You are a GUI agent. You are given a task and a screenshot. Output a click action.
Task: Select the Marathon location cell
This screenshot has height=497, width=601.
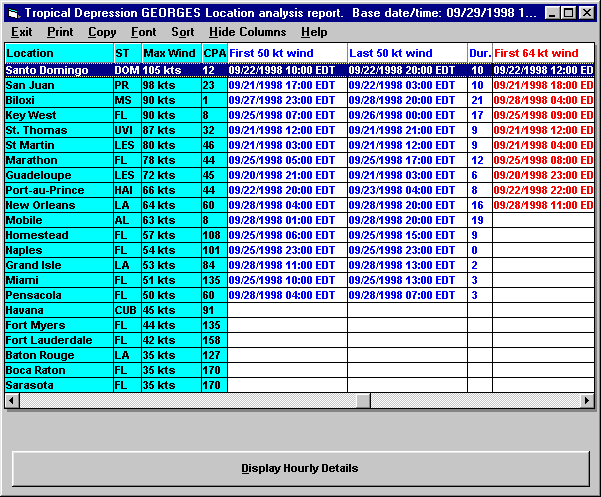tap(59, 160)
